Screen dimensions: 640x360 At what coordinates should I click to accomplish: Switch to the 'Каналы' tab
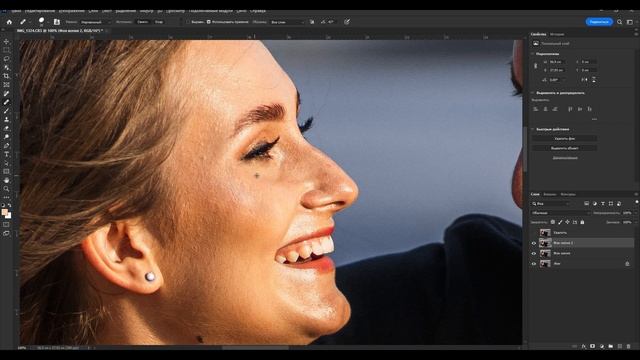point(549,194)
